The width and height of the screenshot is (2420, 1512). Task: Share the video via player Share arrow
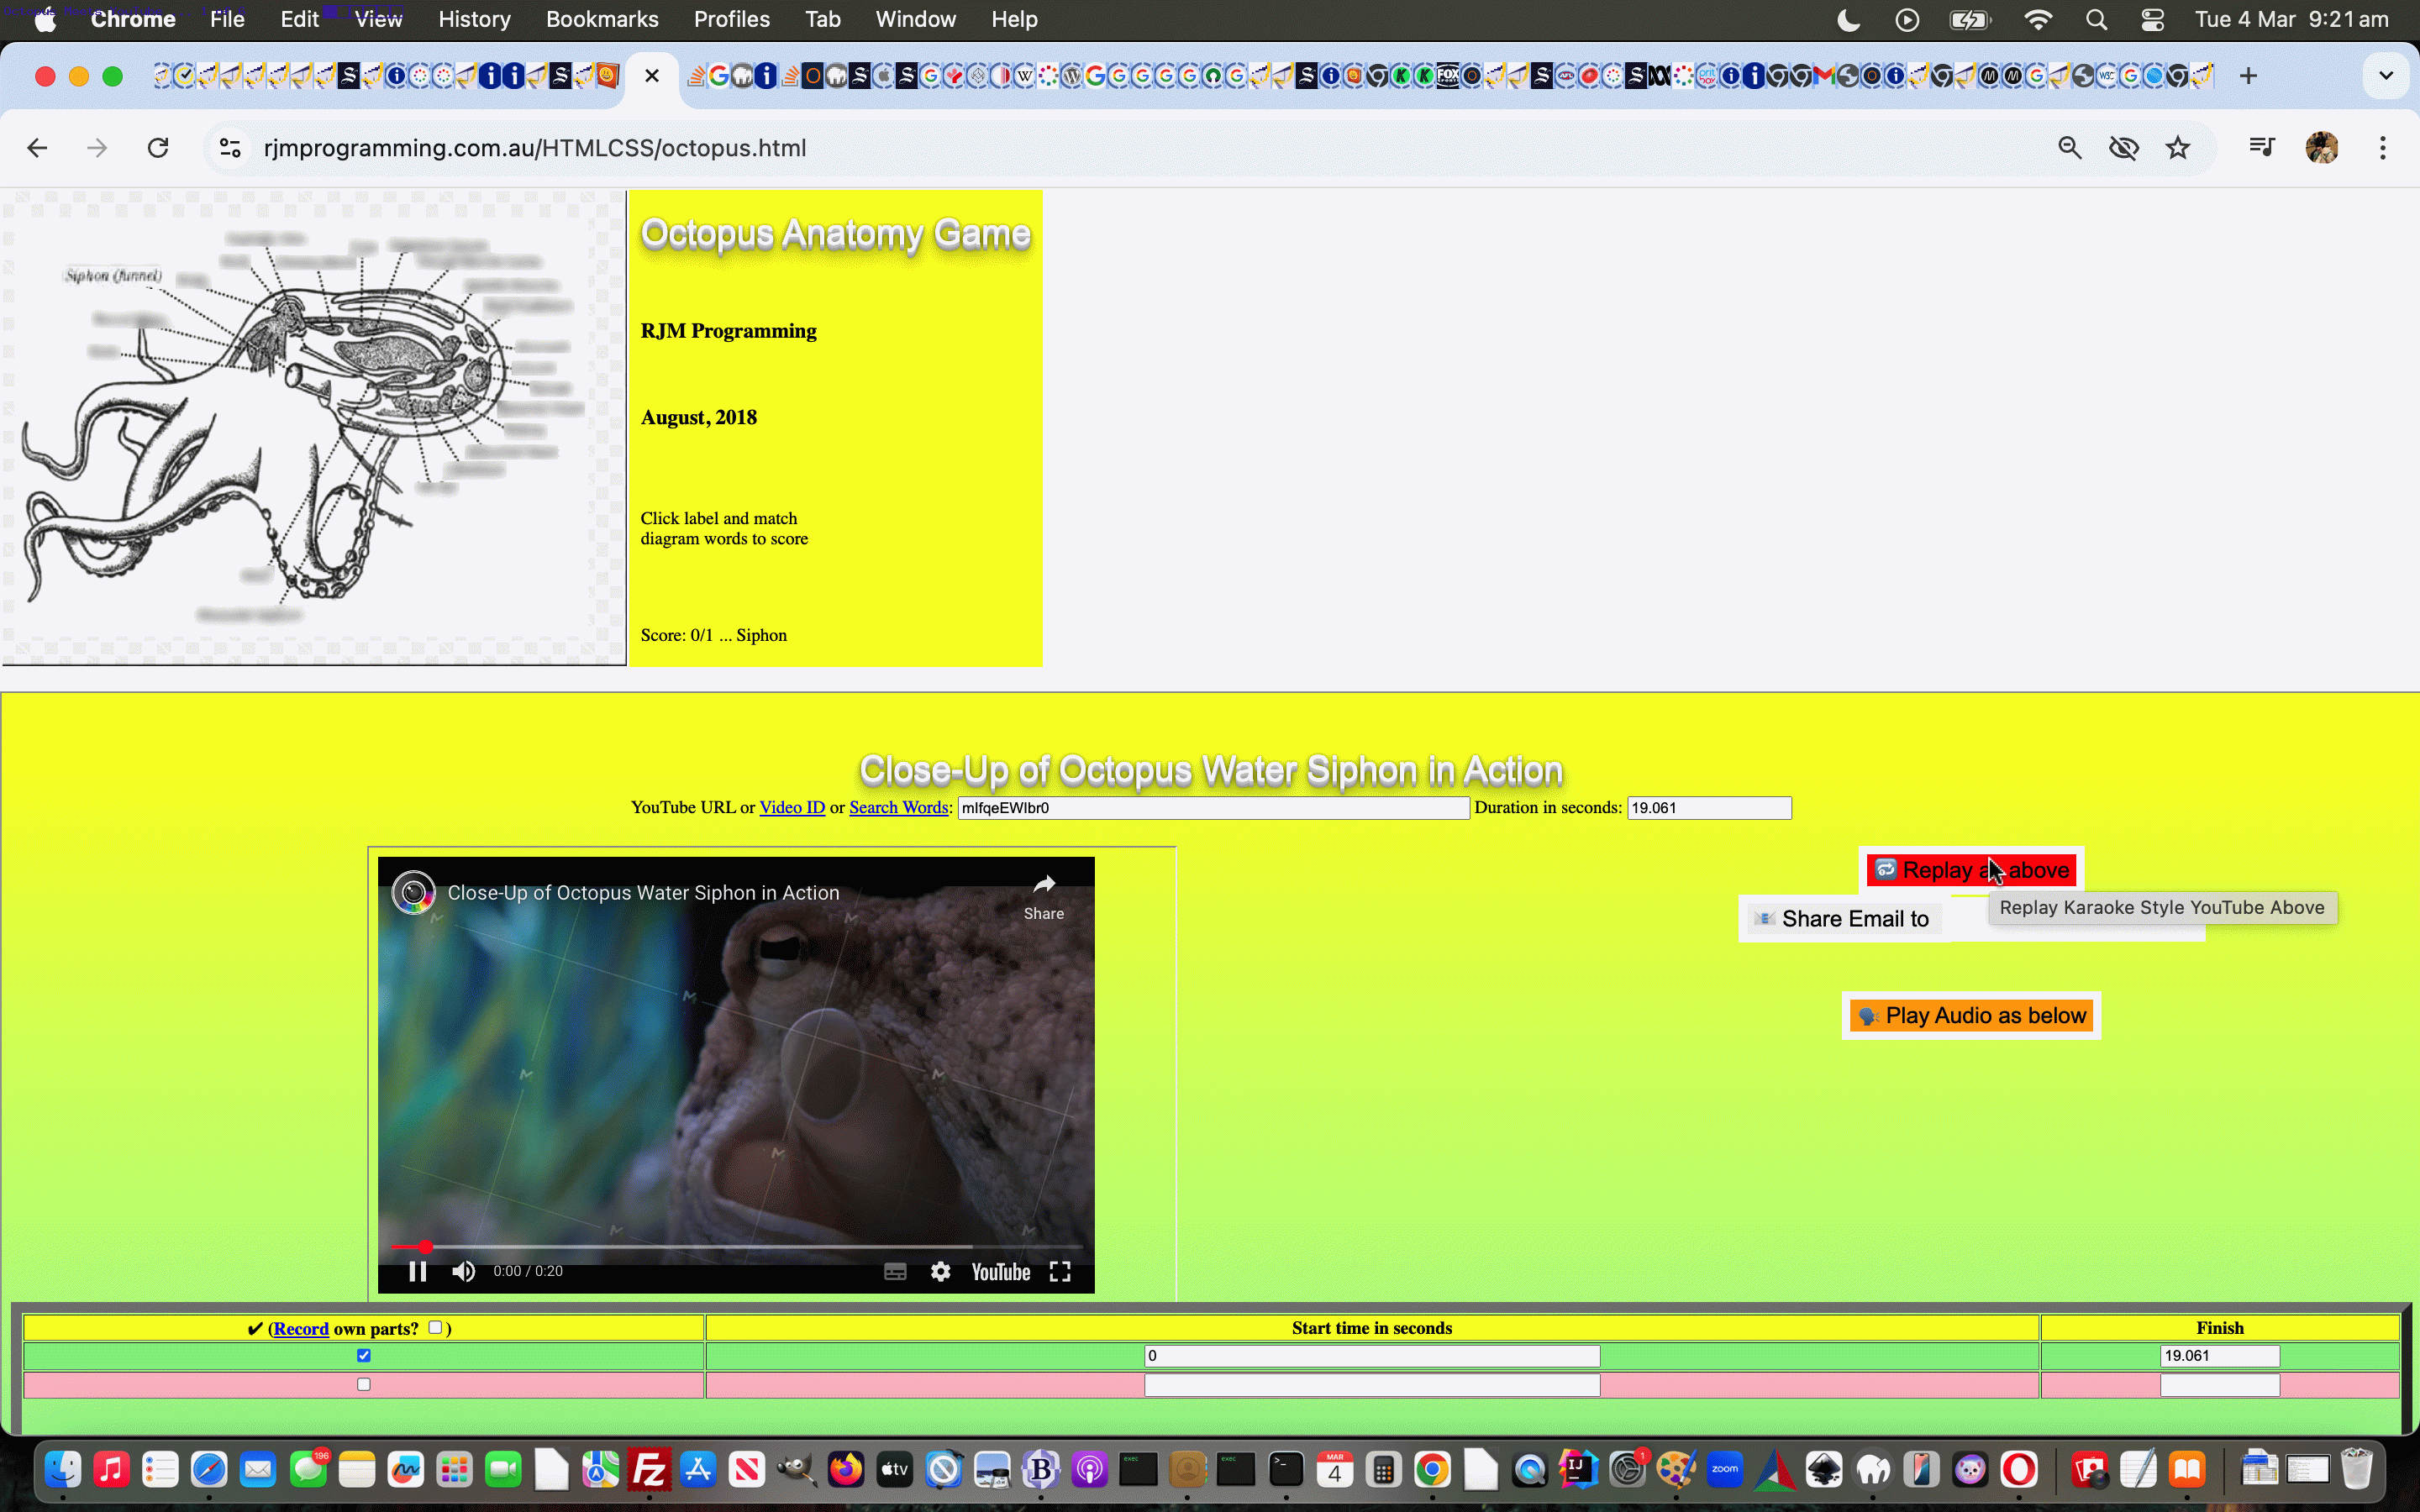click(x=1044, y=896)
